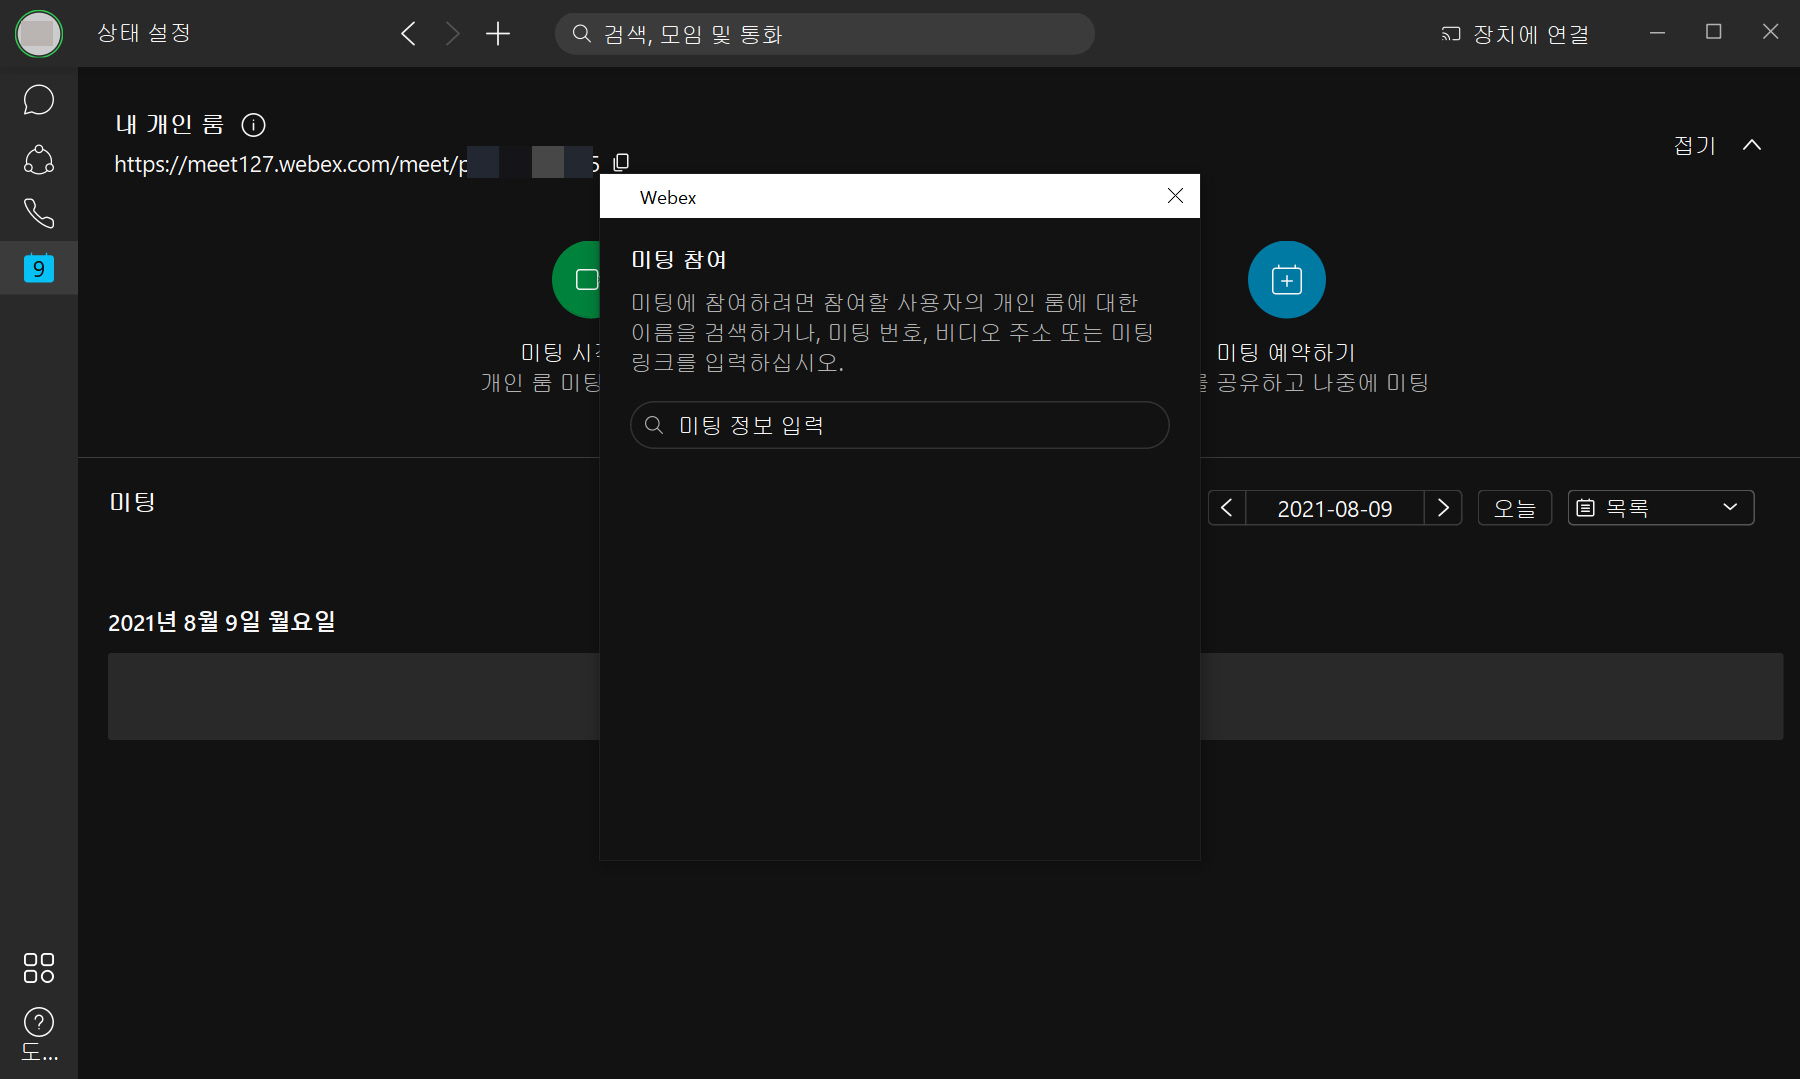Open the Calling phone icon
Screen dimensions: 1800x1079
38,213
